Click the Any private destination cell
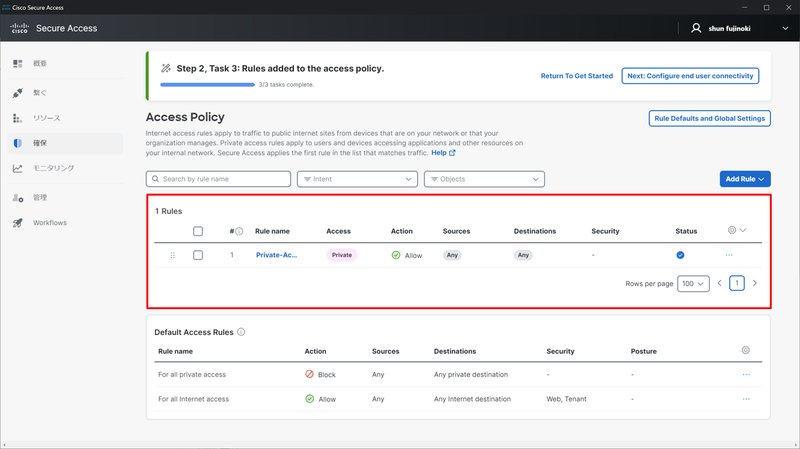The image size is (800, 449). coord(471,375)
